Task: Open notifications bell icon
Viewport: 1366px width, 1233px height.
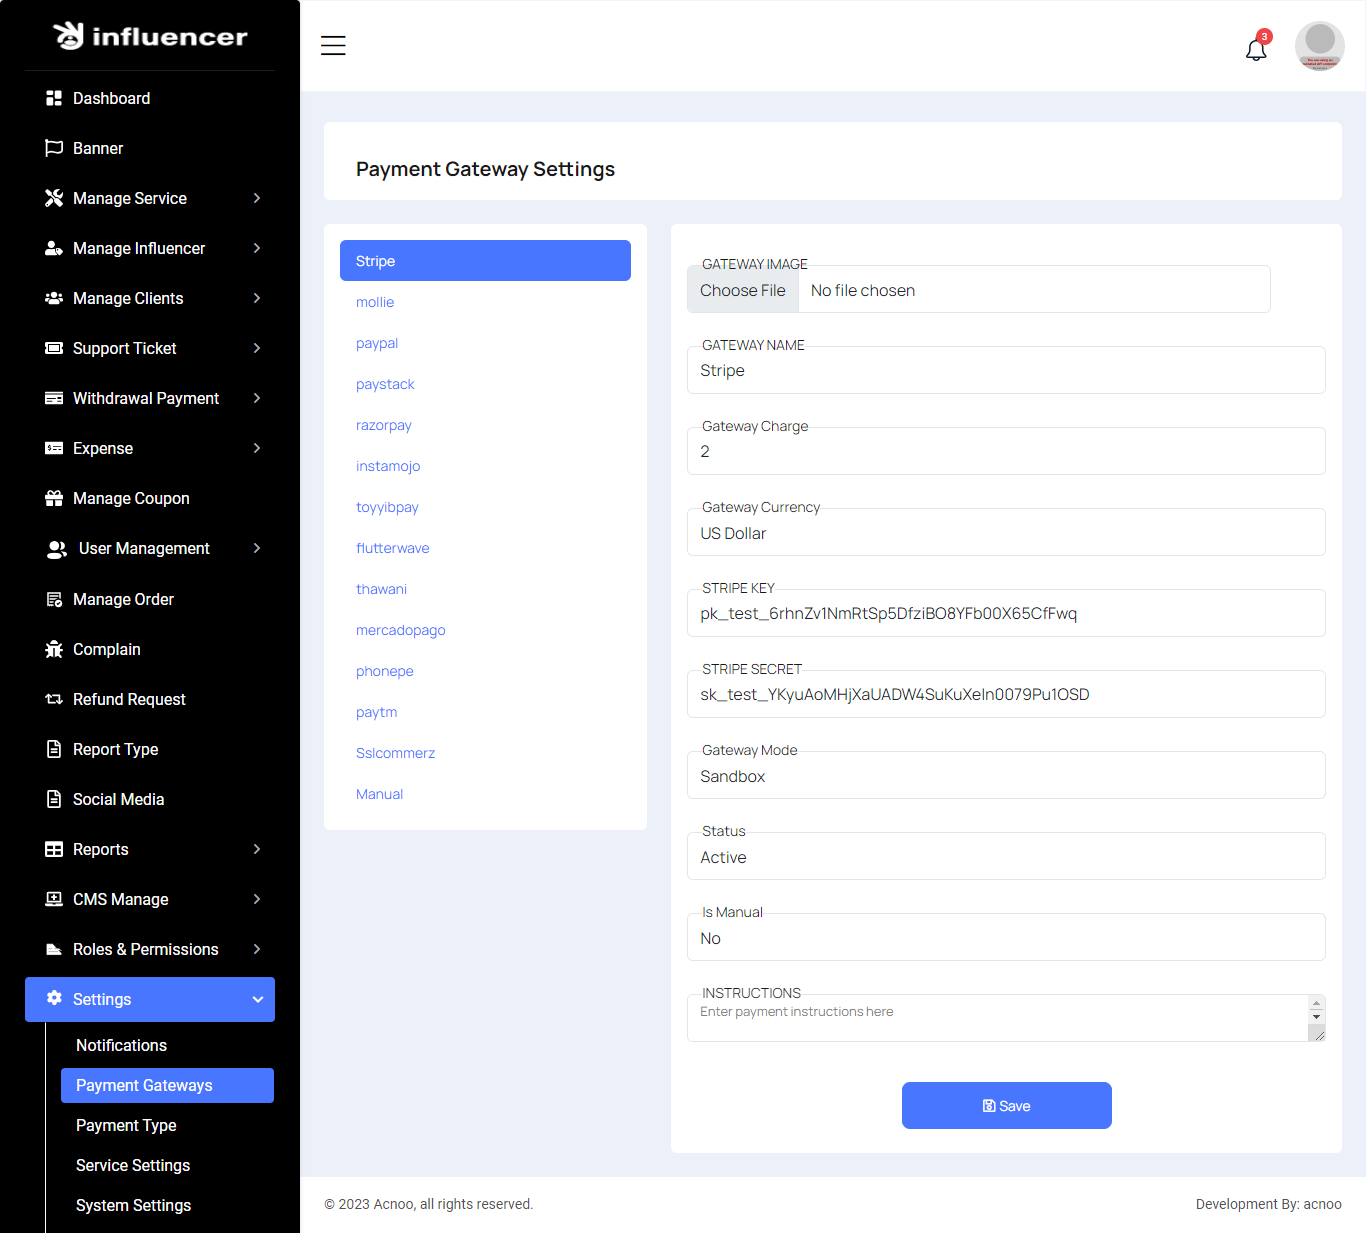Action: pos(1256,49)
